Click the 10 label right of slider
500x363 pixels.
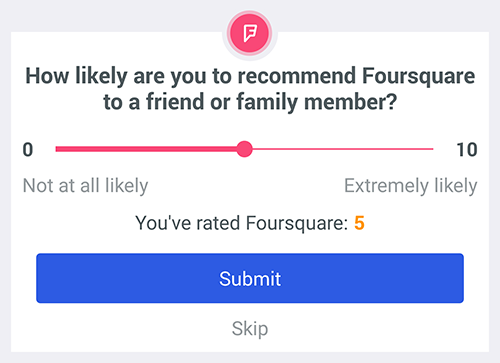point(467,150)
